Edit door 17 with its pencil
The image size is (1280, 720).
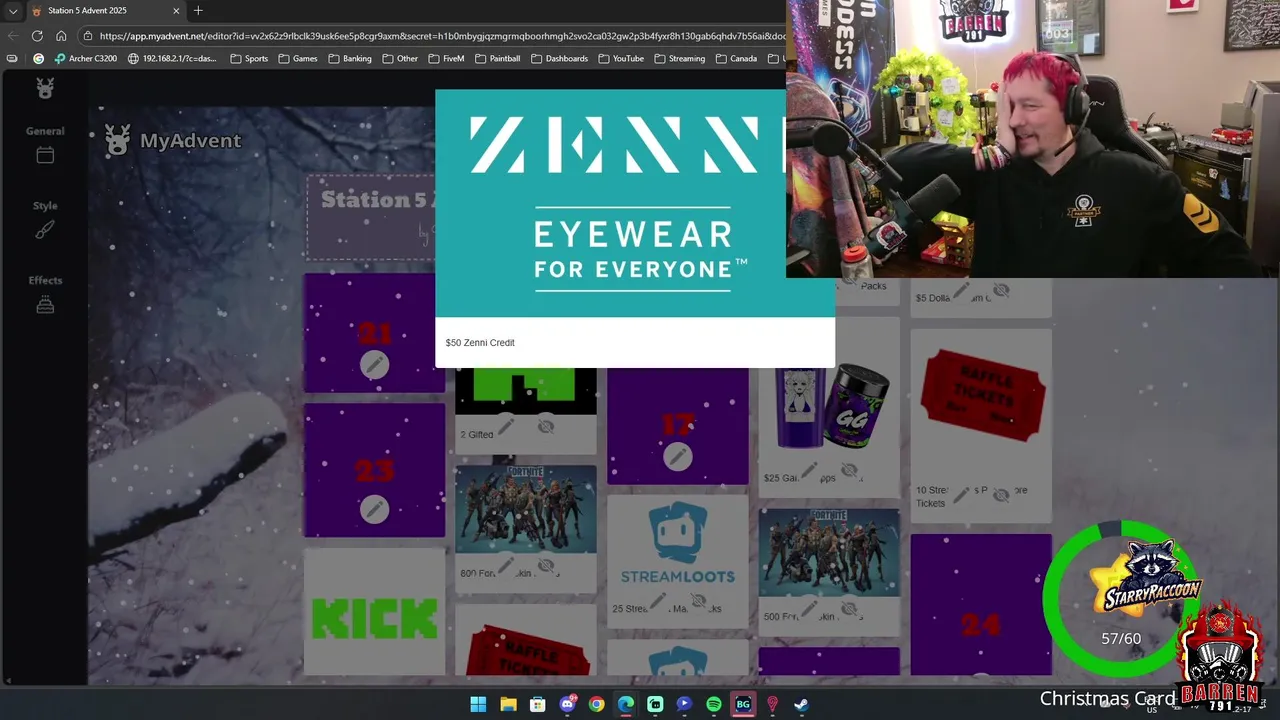pos(678,456)
